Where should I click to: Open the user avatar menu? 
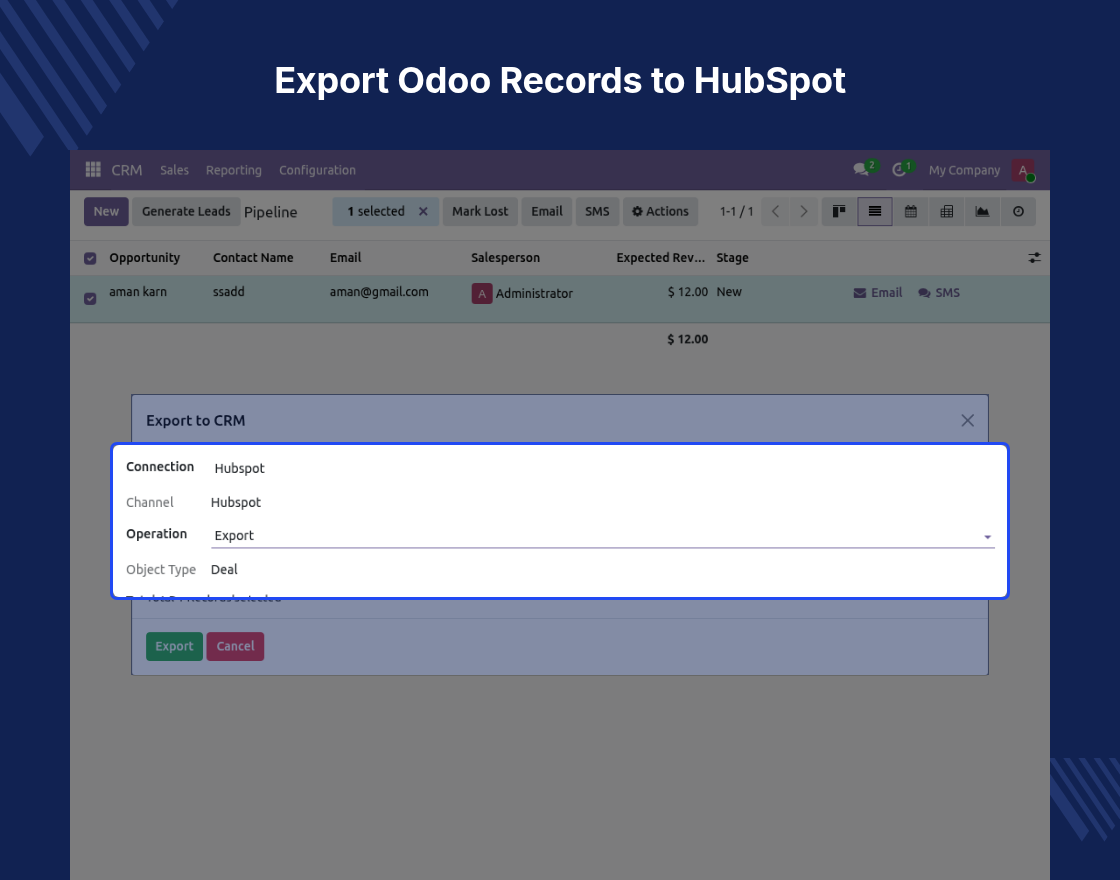[1023, 170]
